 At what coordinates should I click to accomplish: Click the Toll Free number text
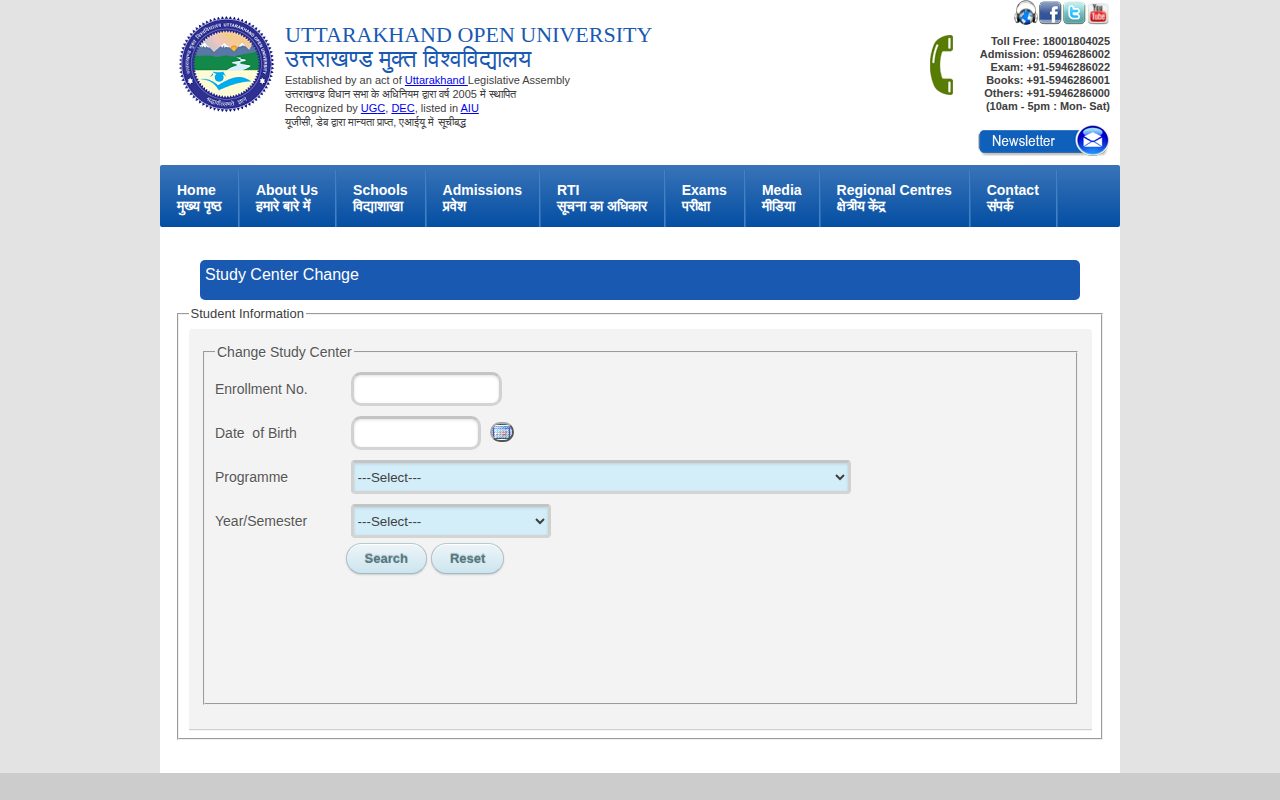coord(1050,41)
